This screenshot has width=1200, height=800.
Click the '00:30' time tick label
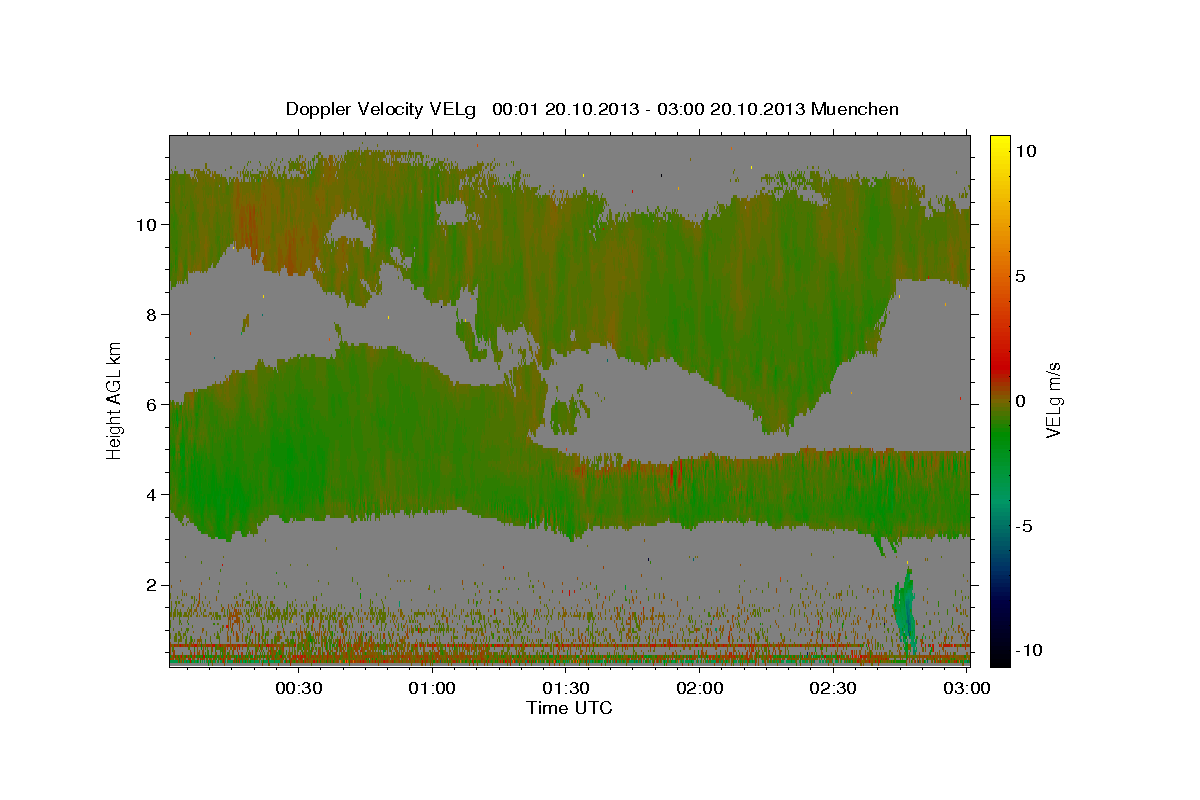pos(298,688)
